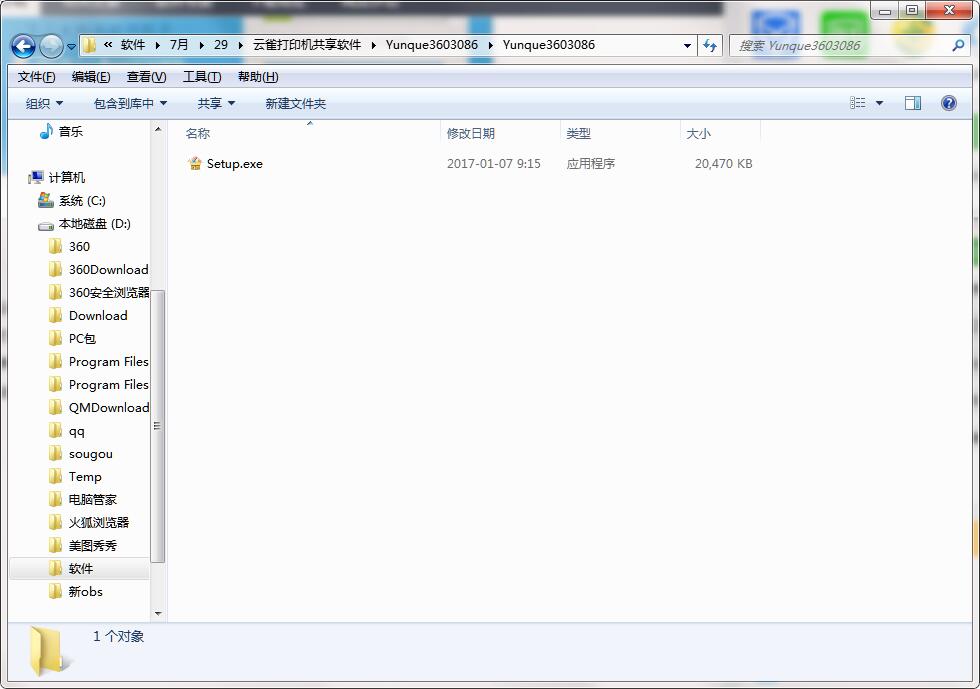Click 7月 in the address breadcrumb
Viewport: 980px width, 689px height.
pos(179,45)
